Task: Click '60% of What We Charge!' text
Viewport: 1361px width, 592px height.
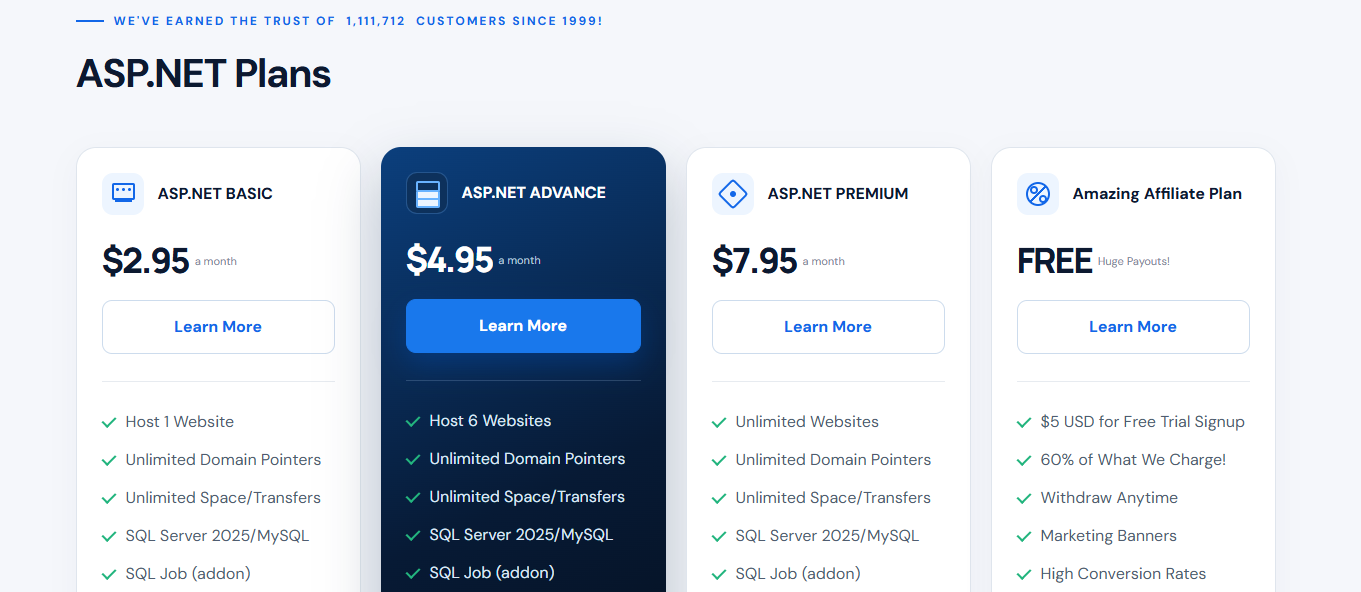Action: (x=1133, y=460)
